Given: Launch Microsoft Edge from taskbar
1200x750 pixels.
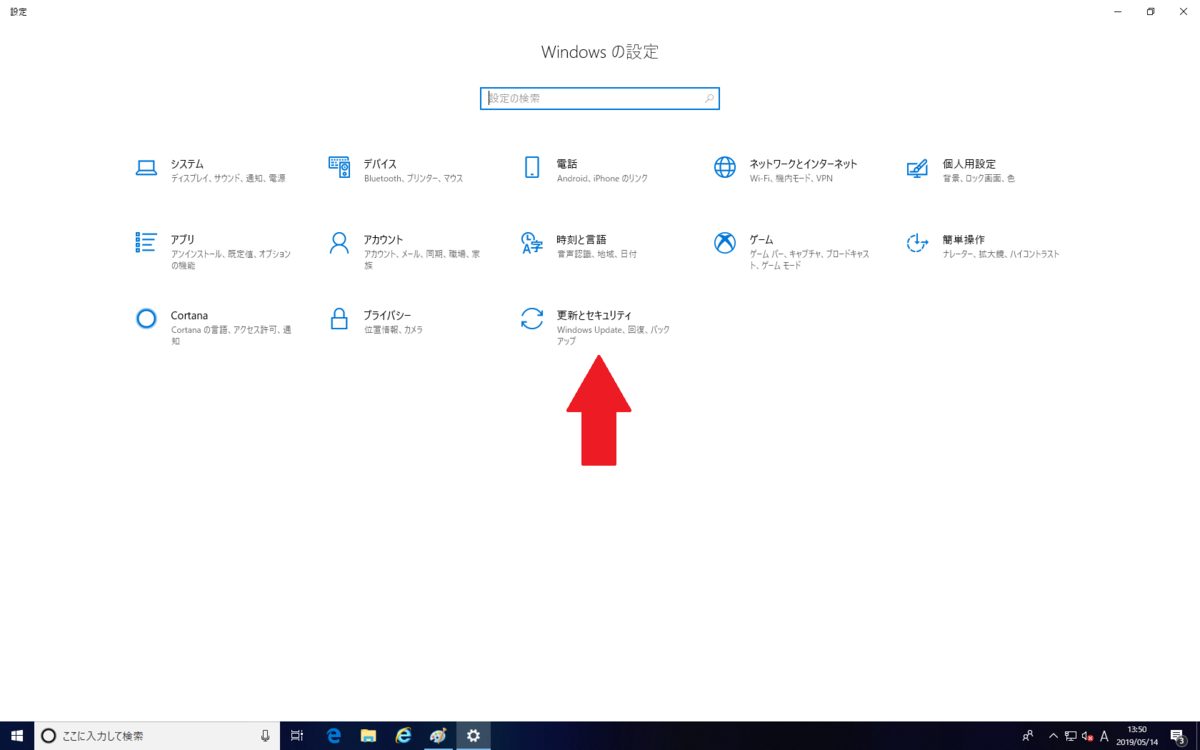Looking at the screenshot, I should (x=334, y=736).
